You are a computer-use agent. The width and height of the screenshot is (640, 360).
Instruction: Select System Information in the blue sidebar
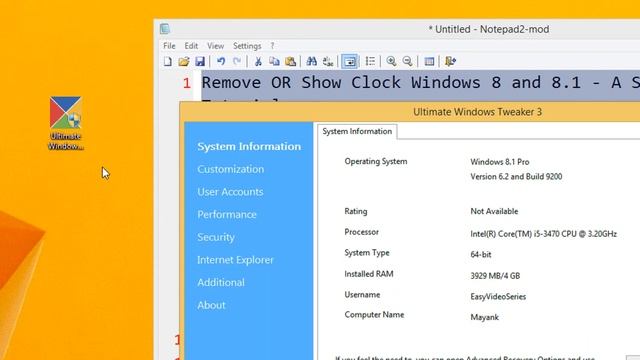(249, 147)
